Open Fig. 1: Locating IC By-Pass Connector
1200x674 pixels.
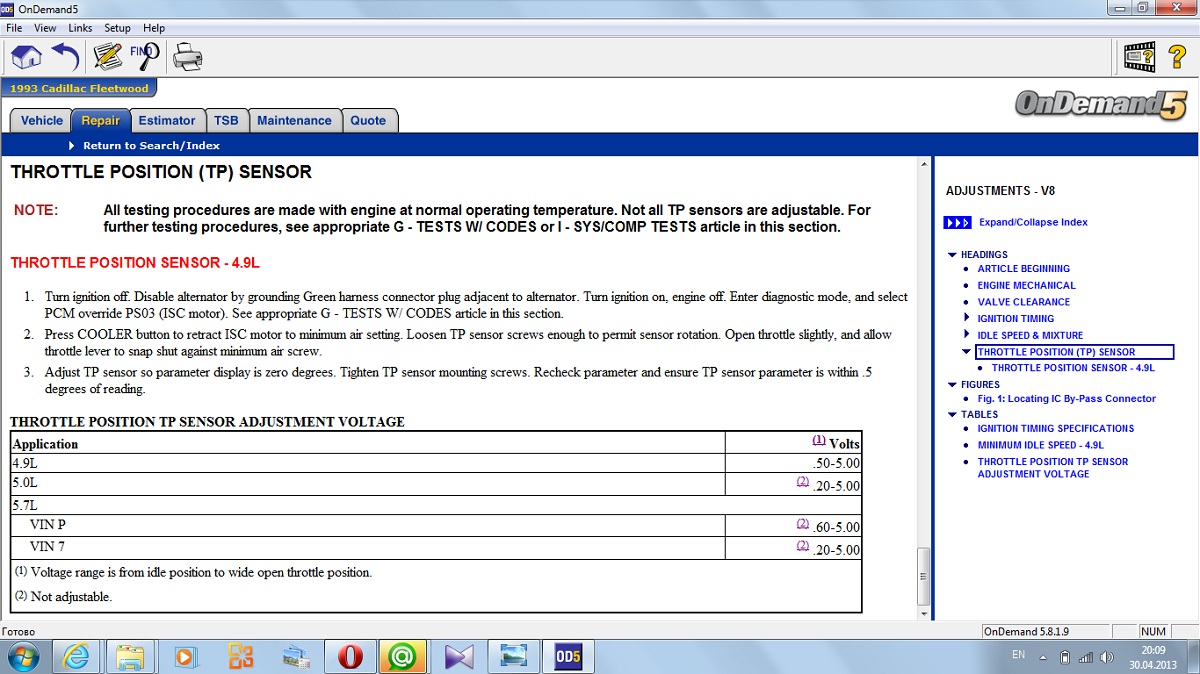pos(1066,399)
